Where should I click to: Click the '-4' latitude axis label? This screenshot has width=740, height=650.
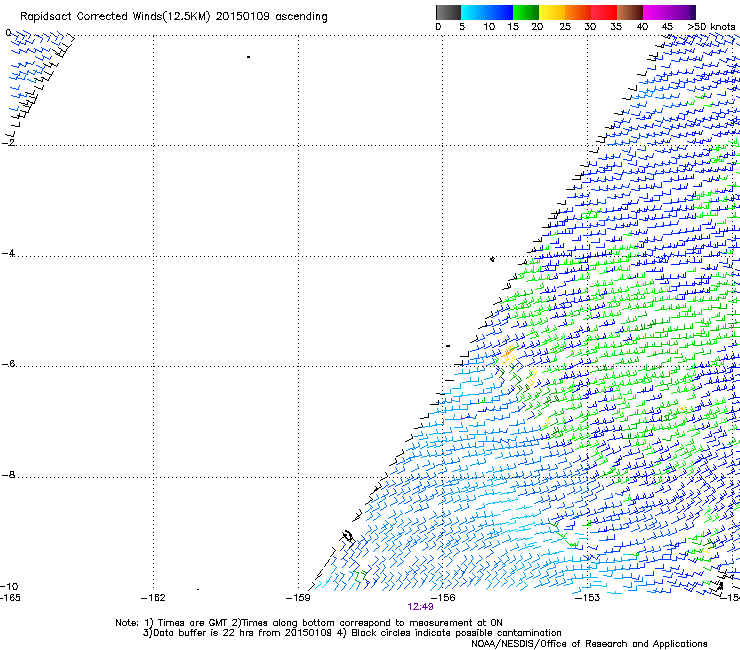point(8,253)
